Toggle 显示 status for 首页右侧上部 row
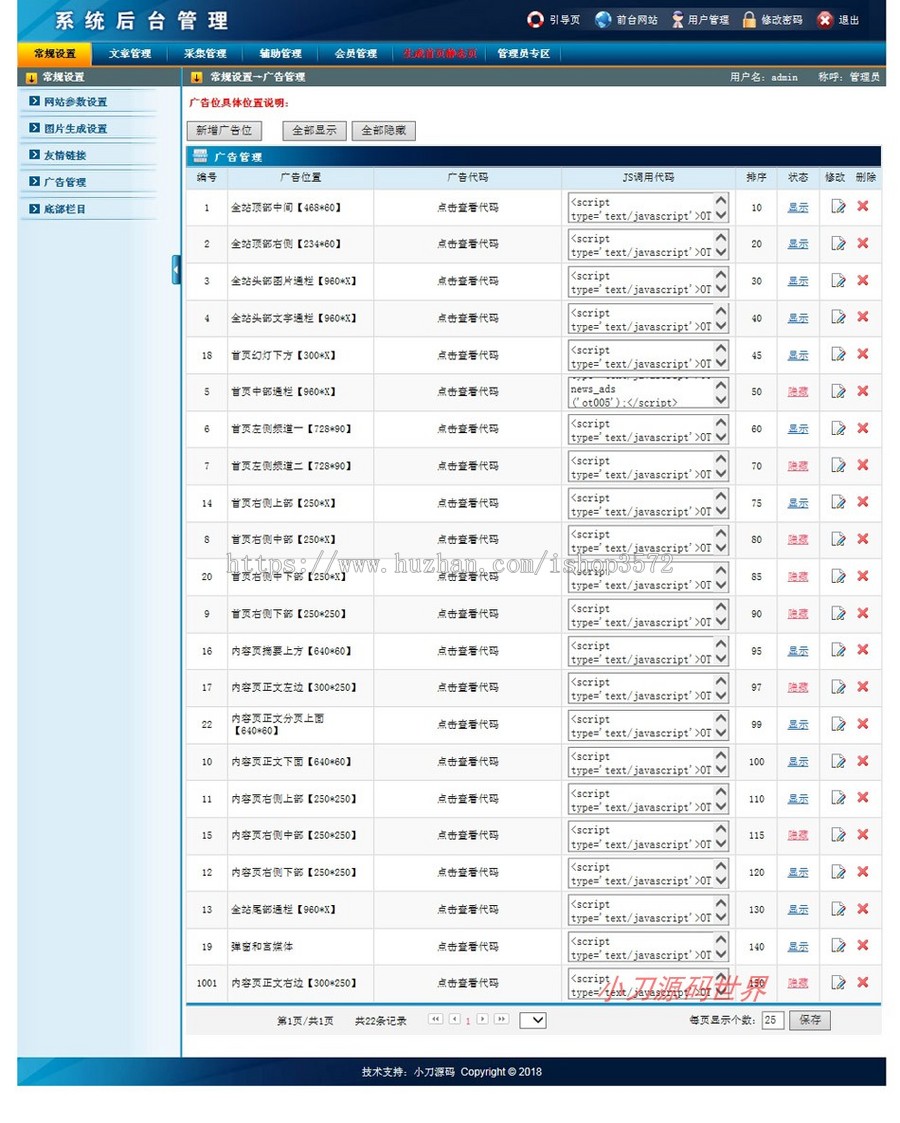This screenshot has width=900, height=1123. tap(798, 503)
